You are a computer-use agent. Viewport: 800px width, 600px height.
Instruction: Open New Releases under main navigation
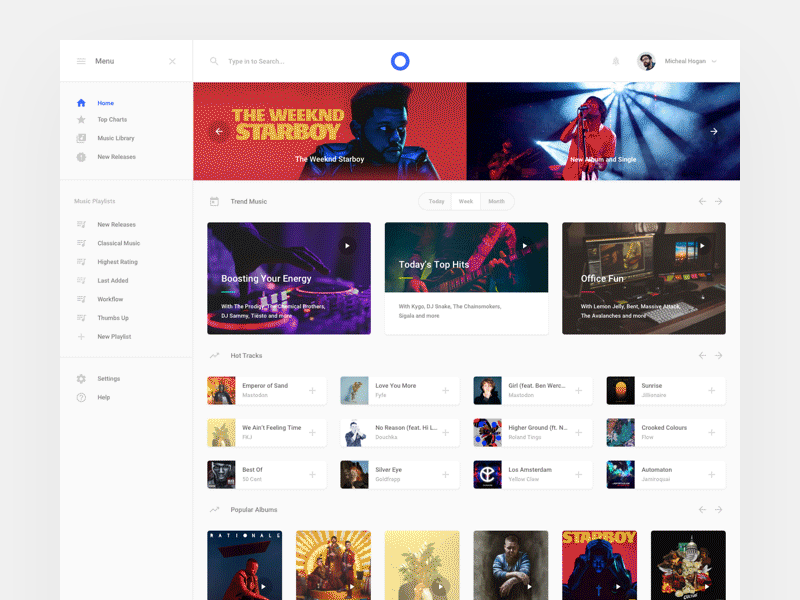(x=116, y=157)
